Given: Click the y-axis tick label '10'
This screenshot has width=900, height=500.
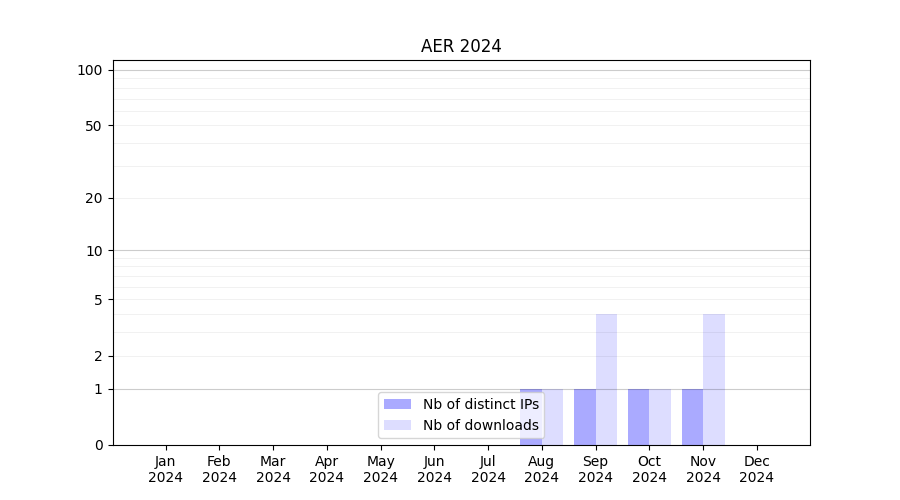Looking at the screenshot, I should (x=94, y=251).
